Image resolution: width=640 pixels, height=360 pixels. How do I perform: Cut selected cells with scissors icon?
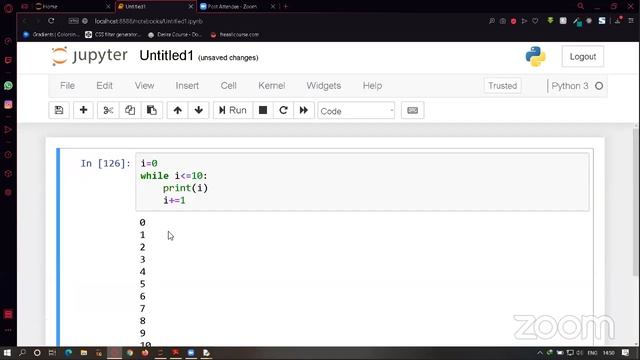coord(108,110)
